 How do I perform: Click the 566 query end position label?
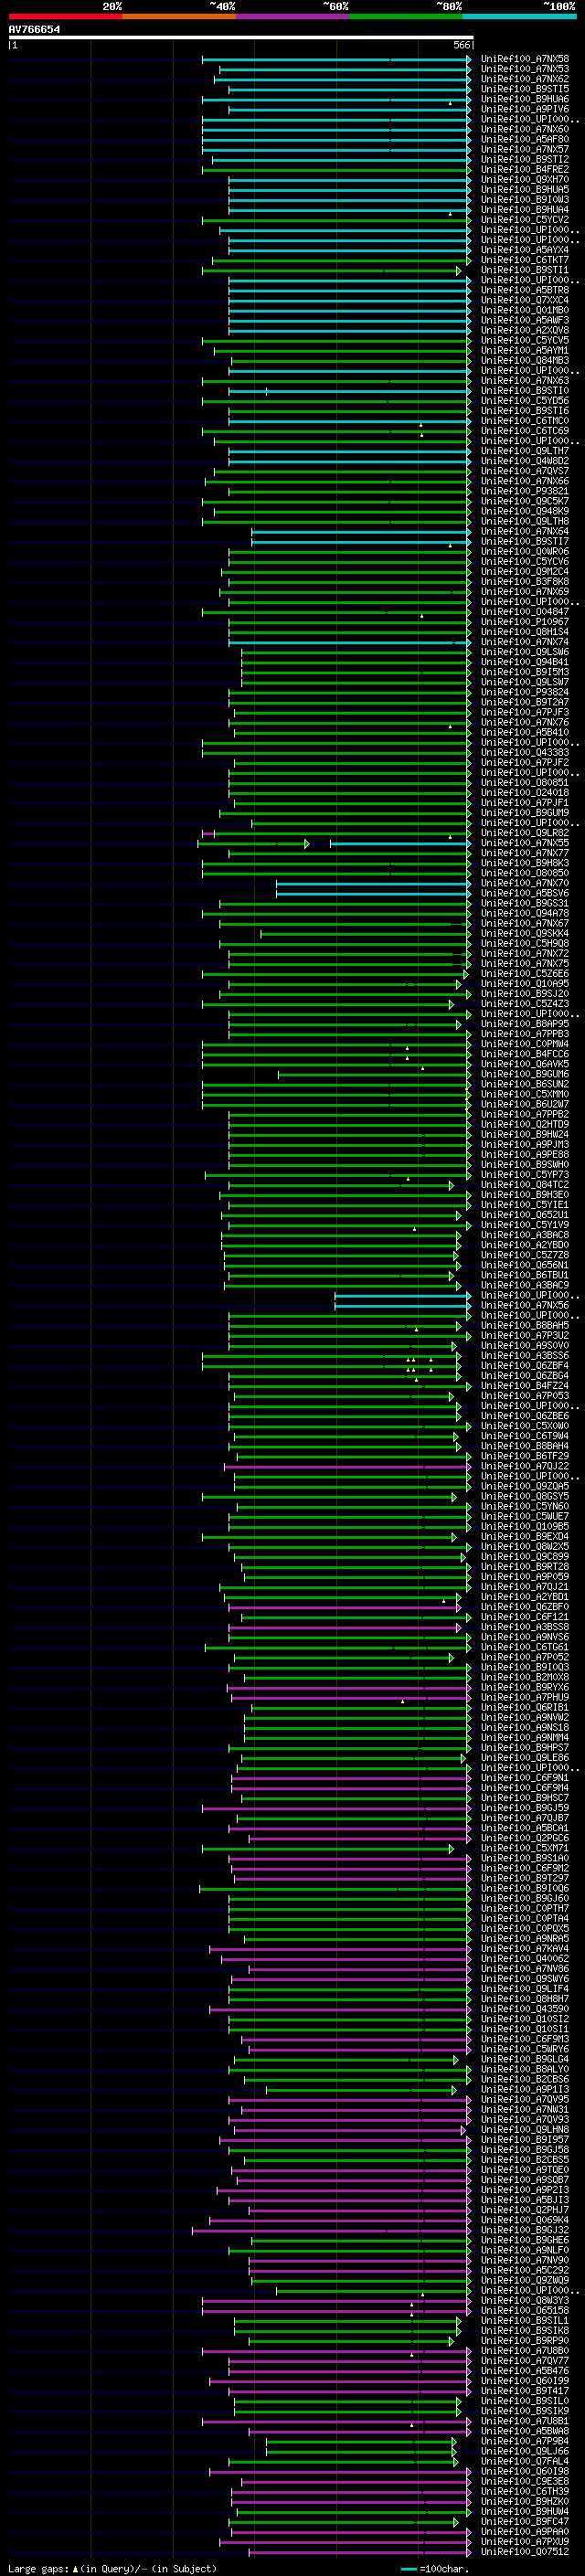point(461,45)
